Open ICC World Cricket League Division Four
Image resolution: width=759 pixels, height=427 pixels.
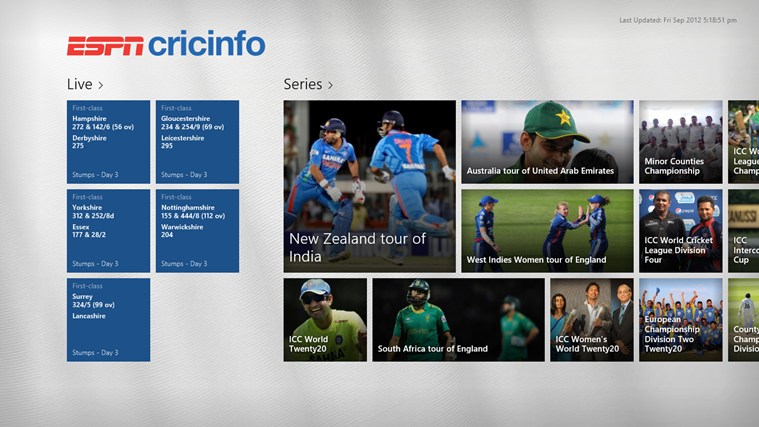pyautogui.click(x=681, y=231)
